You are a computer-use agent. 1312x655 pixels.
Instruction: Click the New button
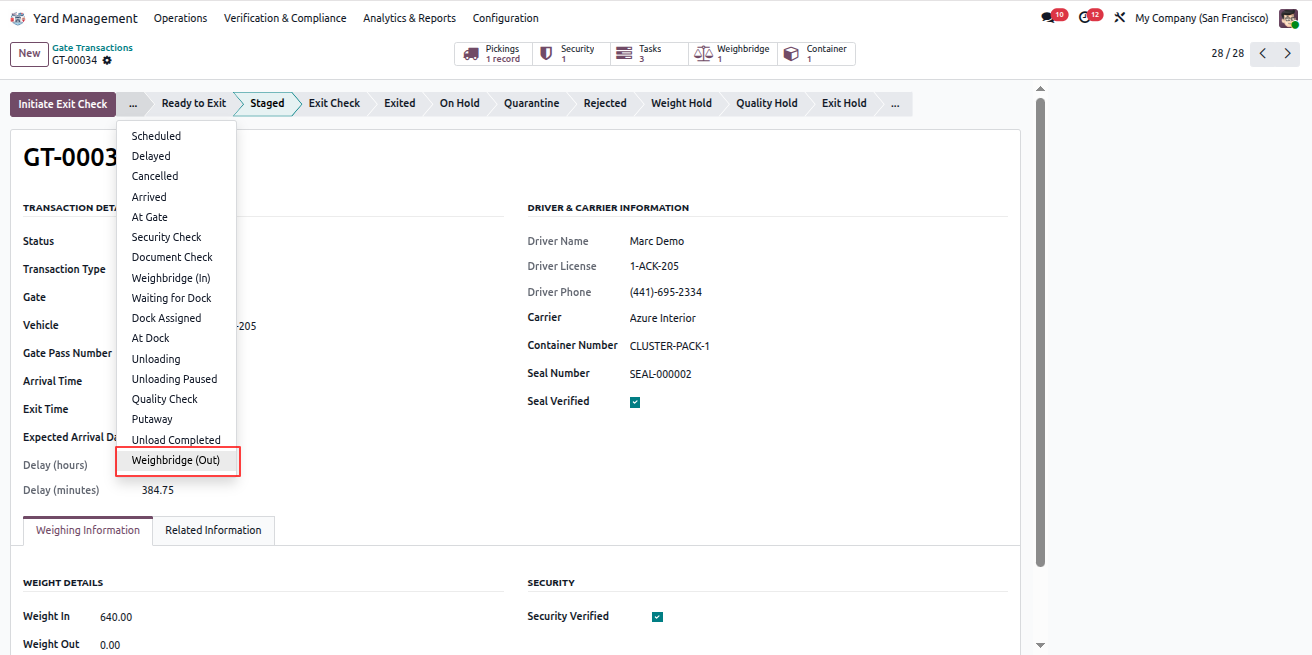29,54
